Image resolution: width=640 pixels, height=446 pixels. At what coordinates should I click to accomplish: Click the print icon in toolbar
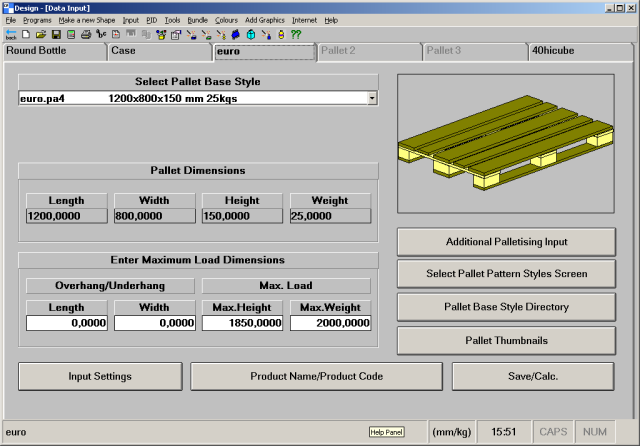pos(86,35)
